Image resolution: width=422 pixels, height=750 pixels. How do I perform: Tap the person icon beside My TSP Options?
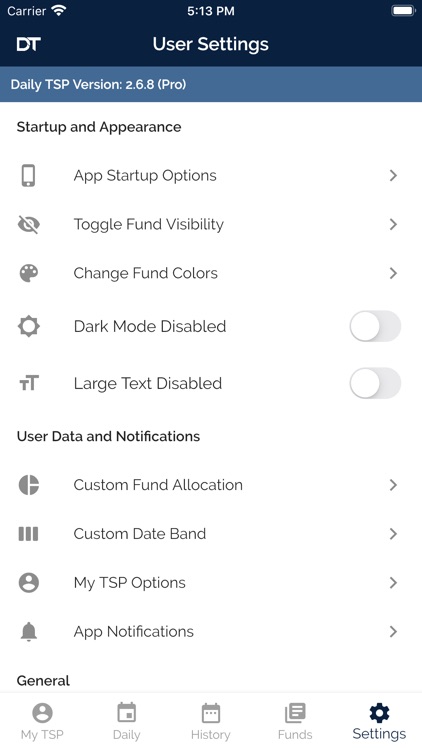[x=28, y=583]
